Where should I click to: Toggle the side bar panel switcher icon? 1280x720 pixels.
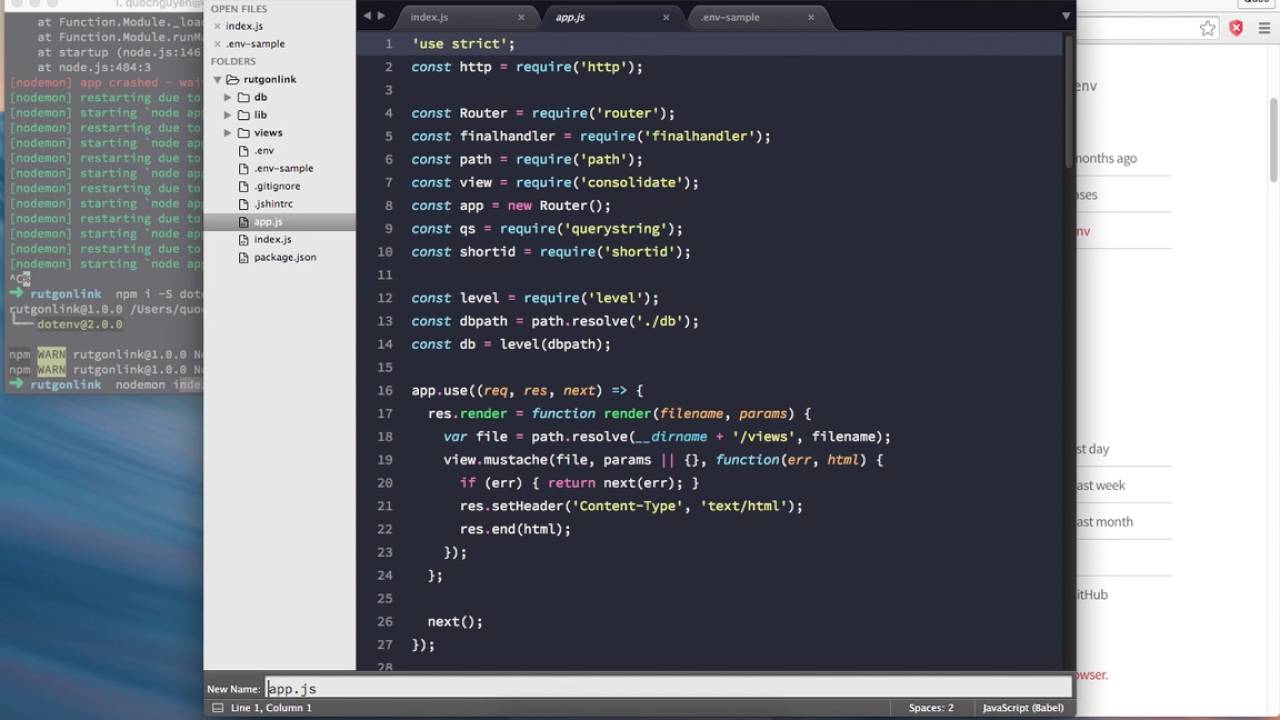pos(217,707)
